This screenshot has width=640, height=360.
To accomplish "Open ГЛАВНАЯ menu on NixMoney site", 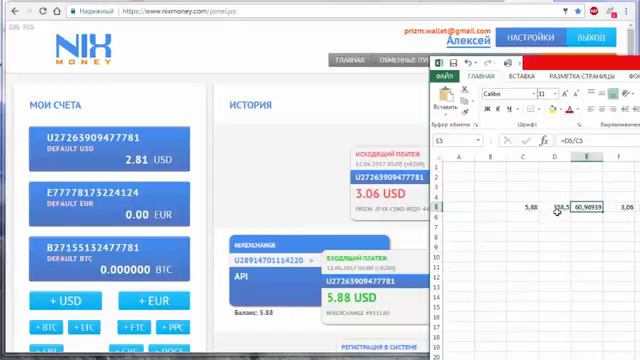I will (x=350, y=60).
